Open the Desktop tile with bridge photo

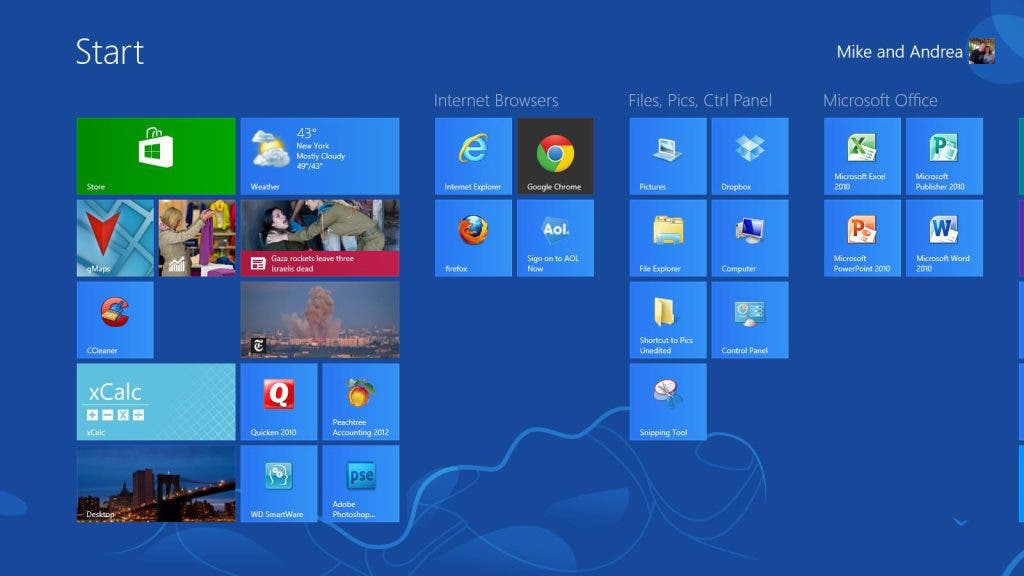tap(156, 484)
